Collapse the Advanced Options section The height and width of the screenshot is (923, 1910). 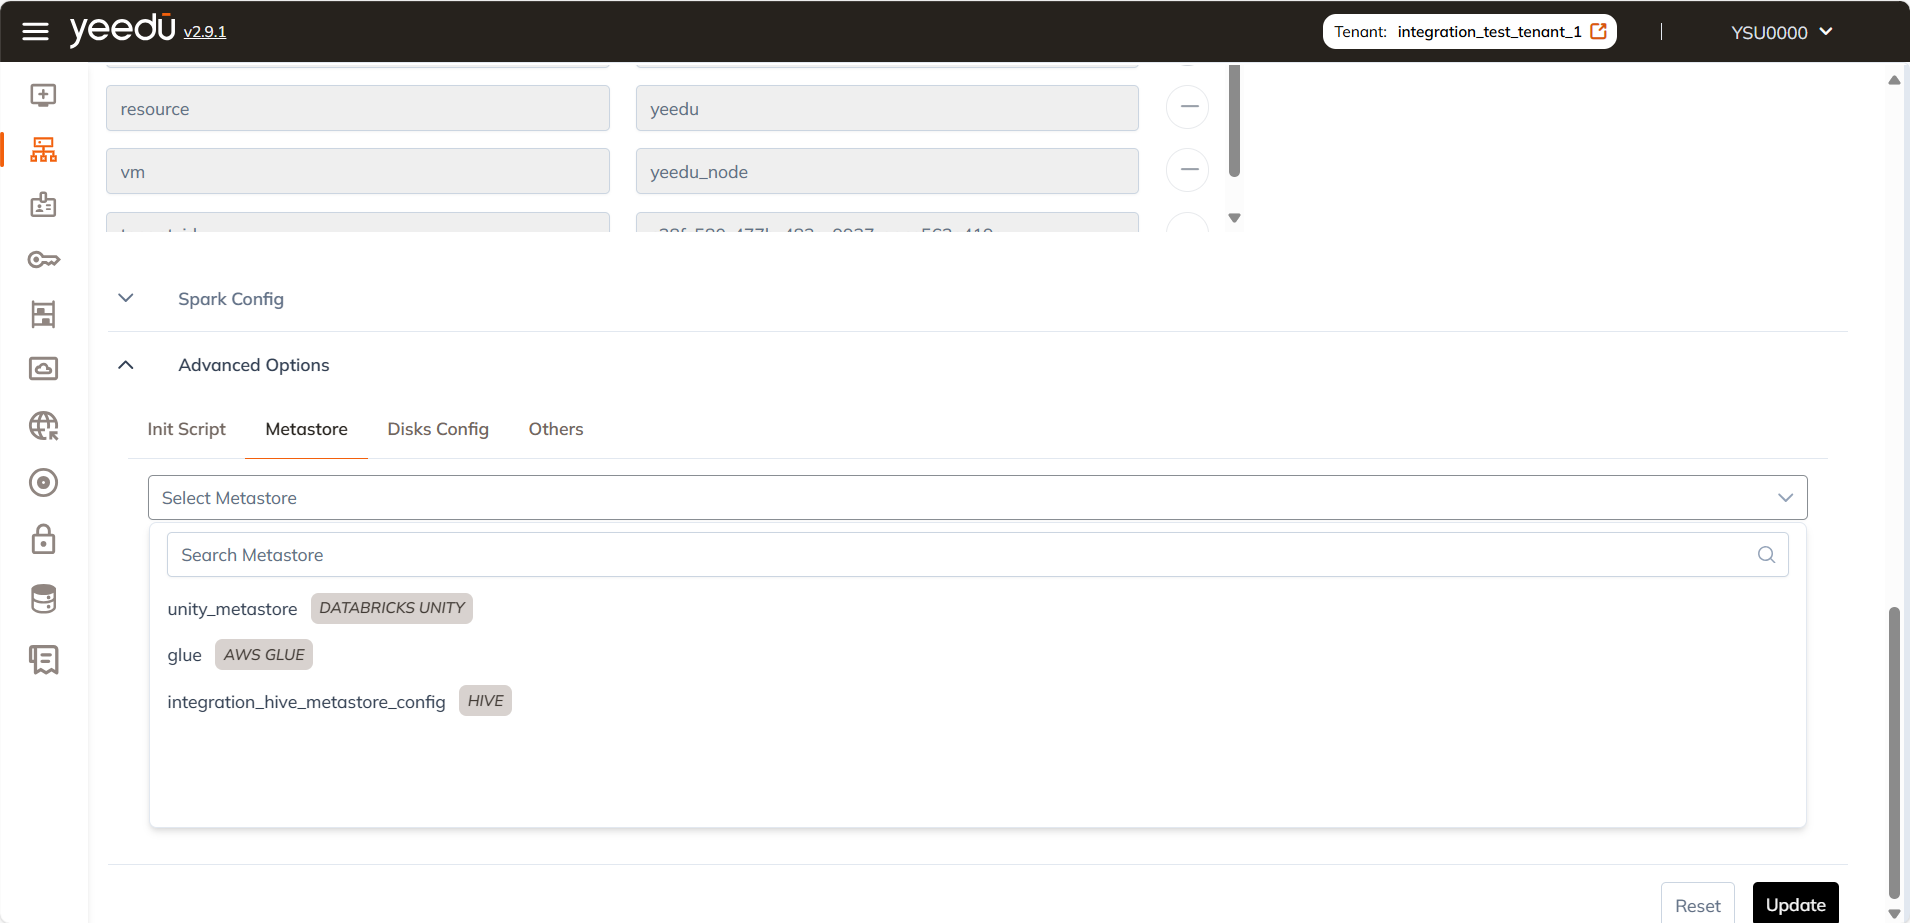tap(126, 365)
